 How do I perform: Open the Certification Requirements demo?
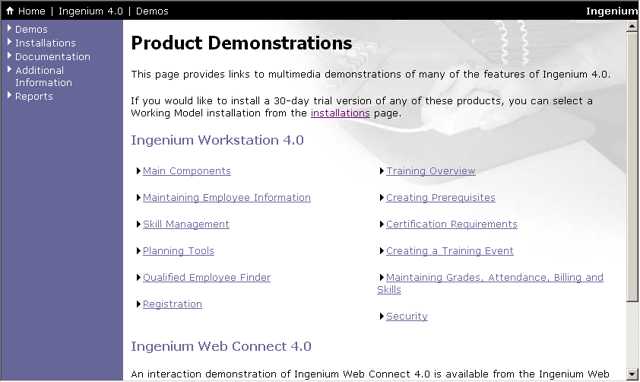(451, 224)
